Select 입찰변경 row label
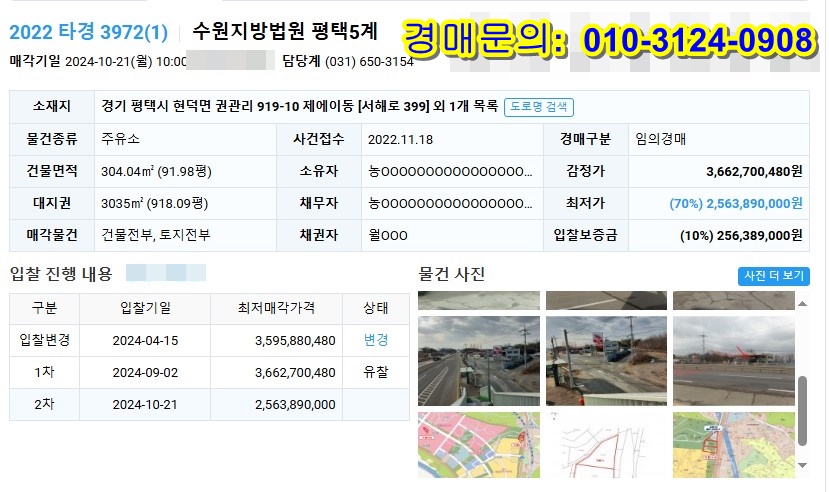This screenshot has width=829, height=492. tap(44, 340)
